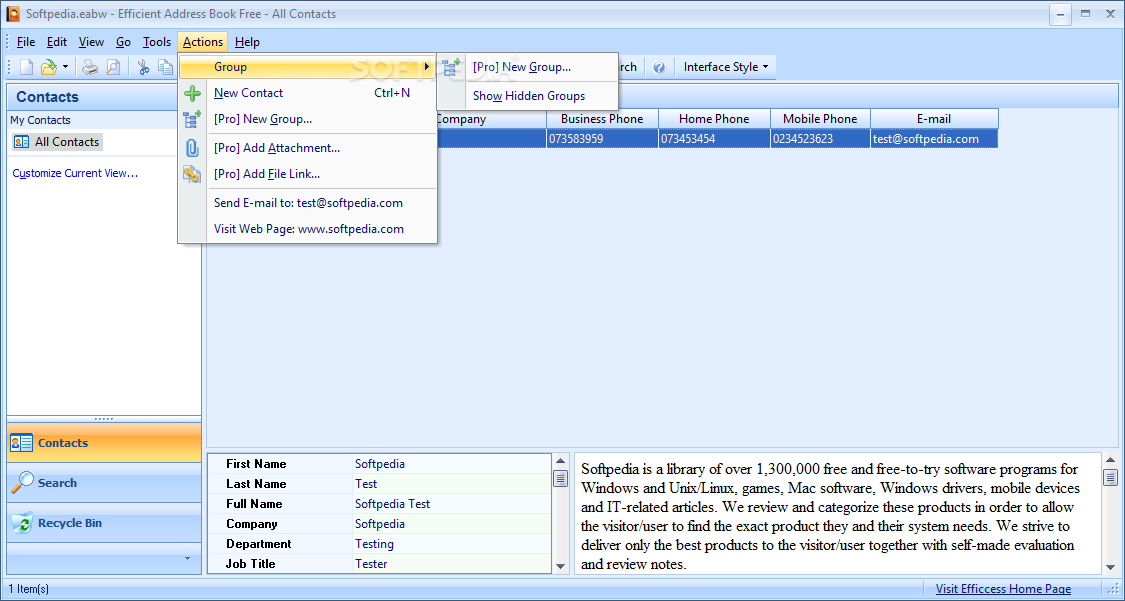Open the Go menu
Image resolution: width=1125 pixels, height=601 pixels.
pos(123,42)
